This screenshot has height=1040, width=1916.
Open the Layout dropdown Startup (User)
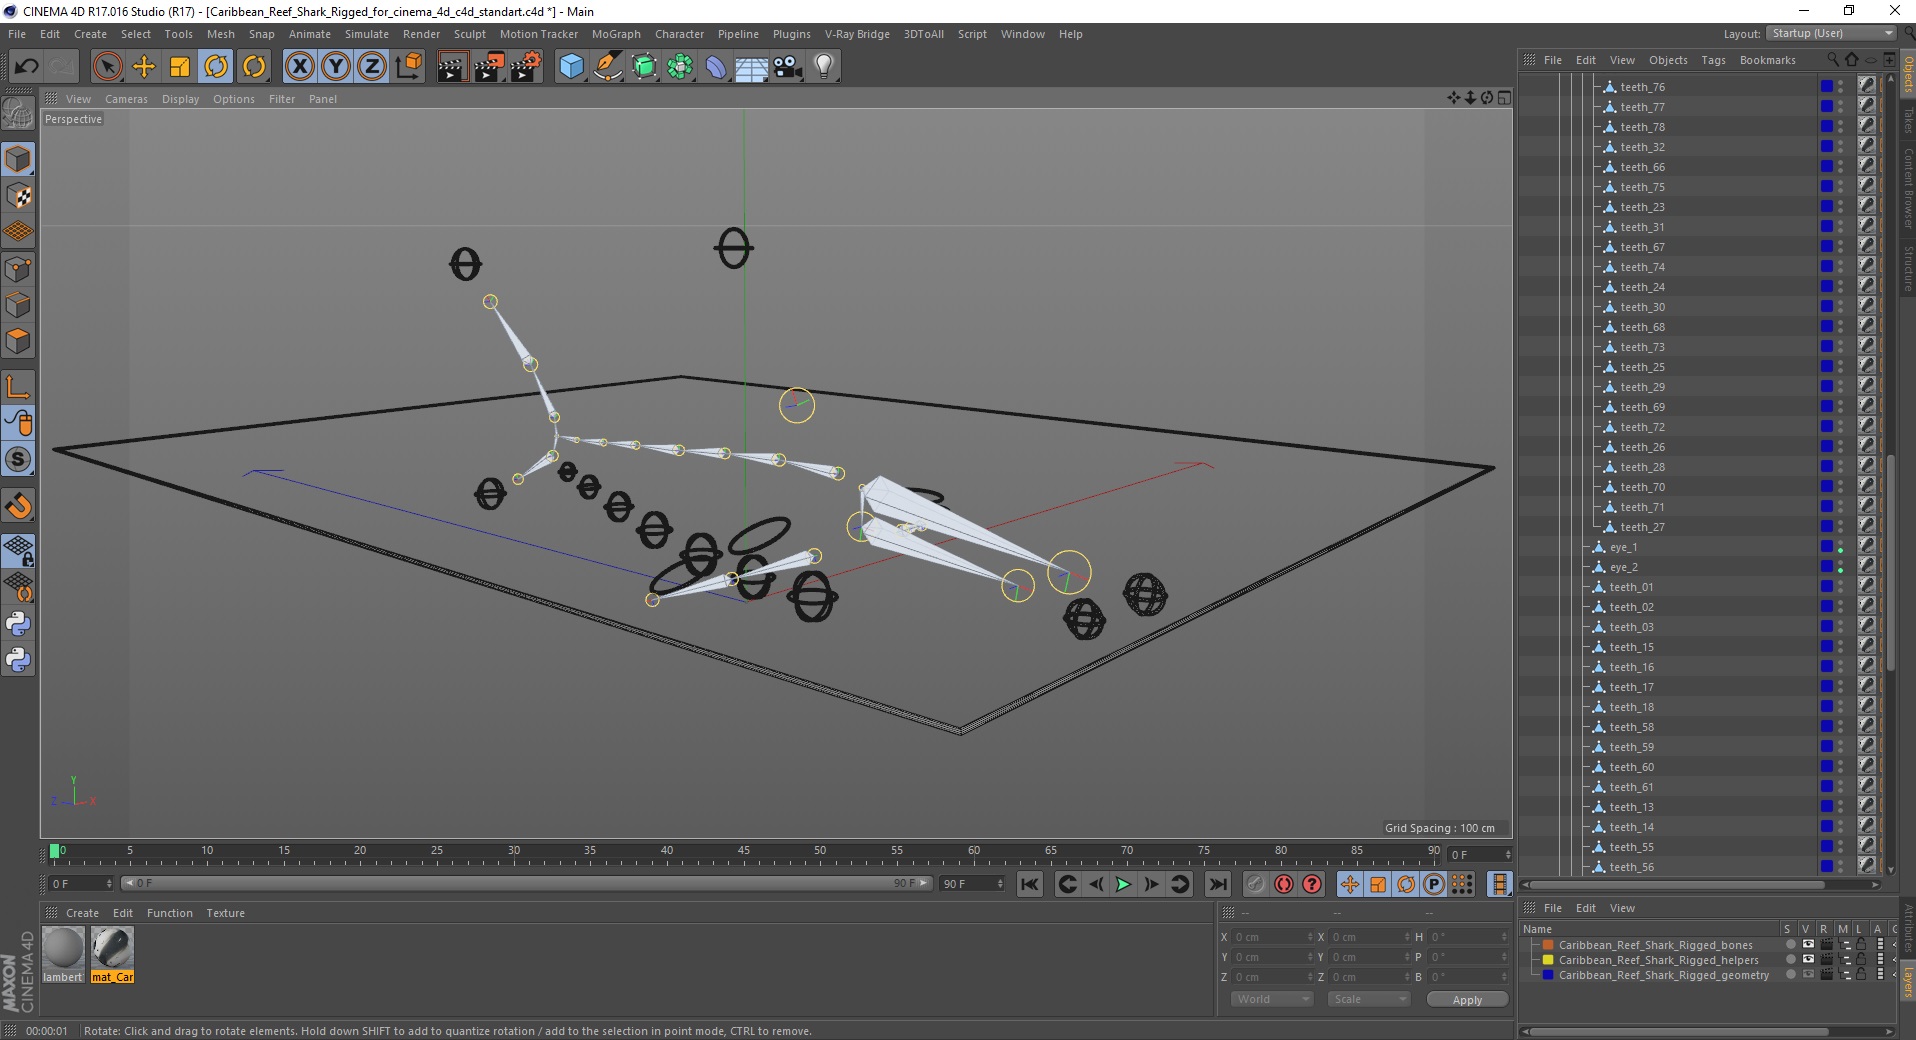click(x=1830, y=33)
